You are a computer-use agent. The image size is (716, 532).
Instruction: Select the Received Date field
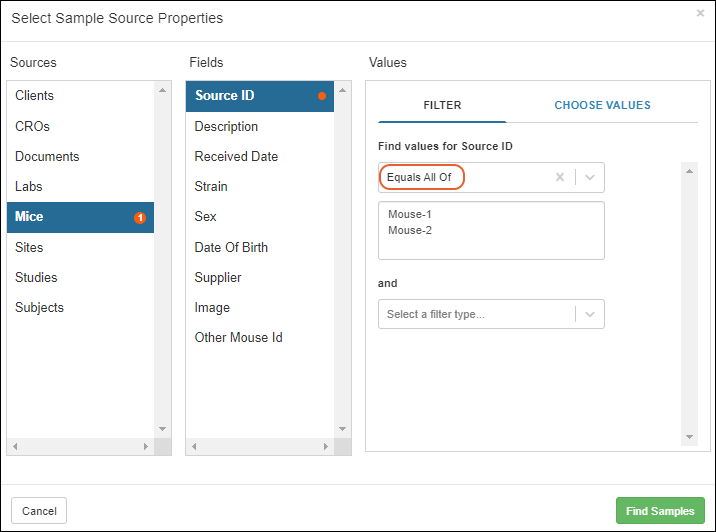point(236,156)
